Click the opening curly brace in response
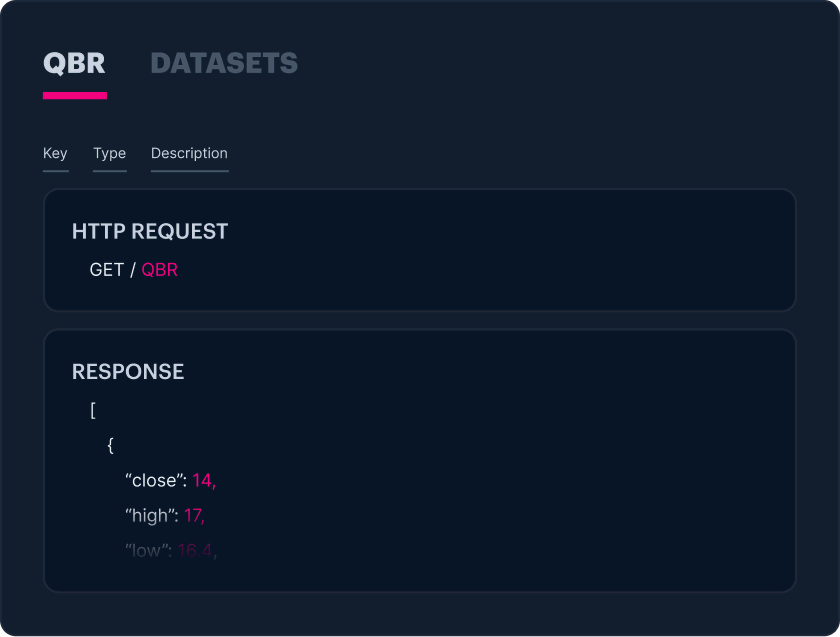 (110, 445)
